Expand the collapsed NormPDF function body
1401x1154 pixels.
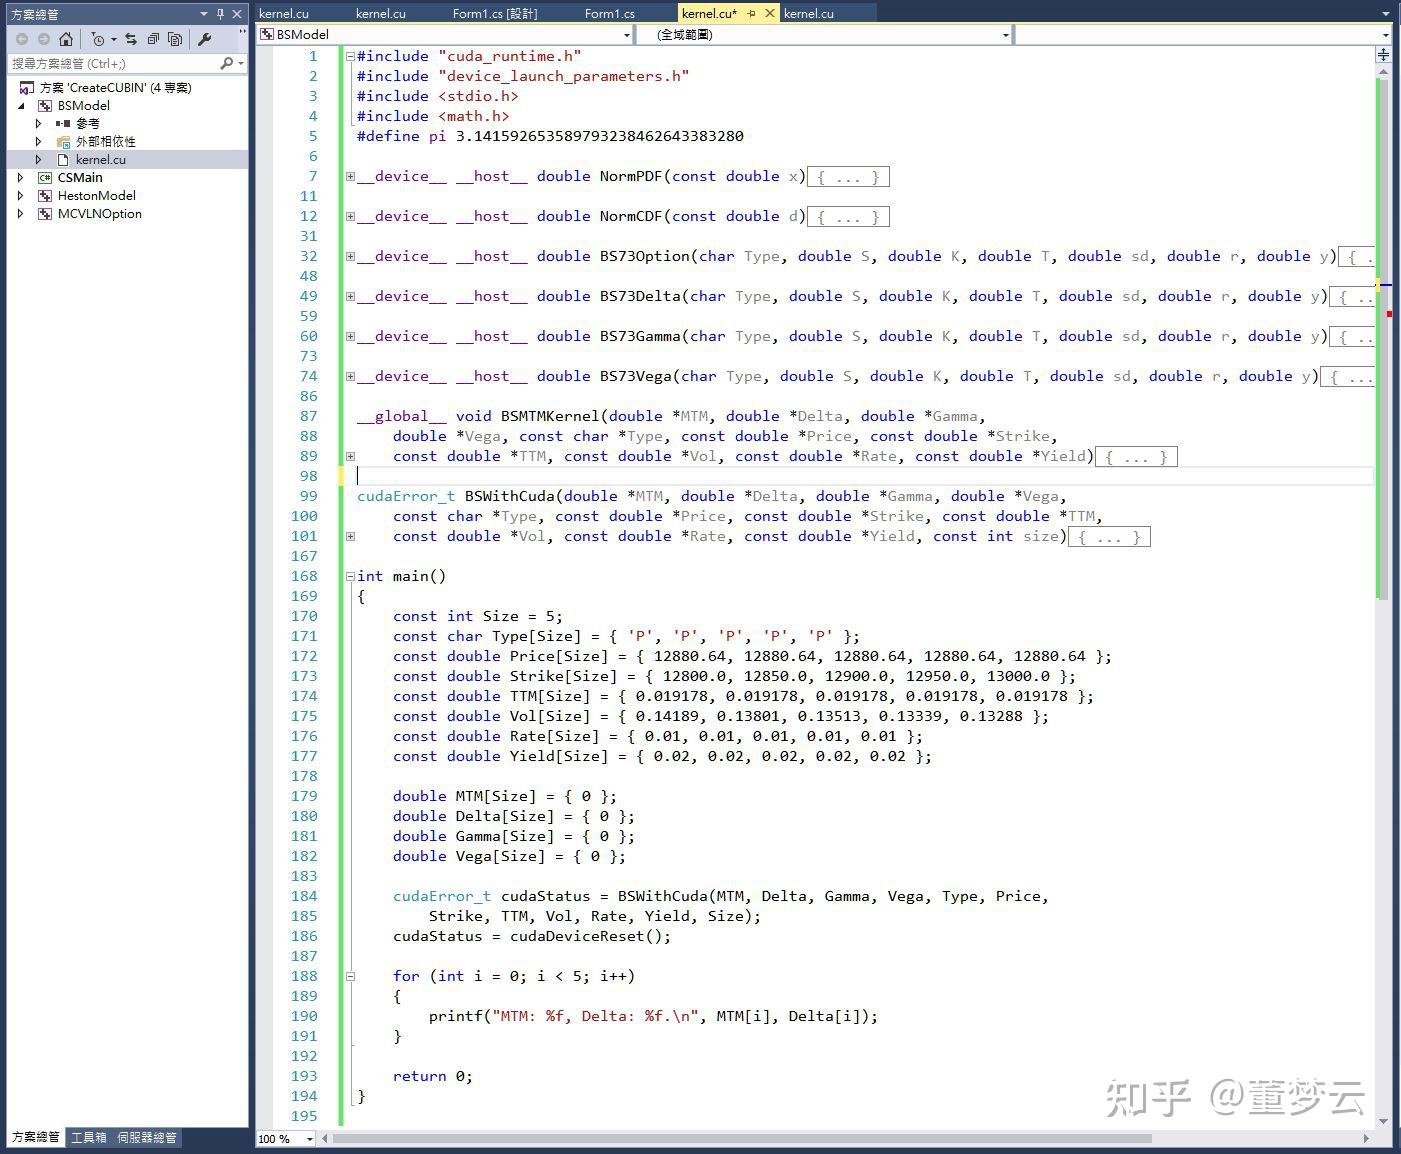pos(350,176)
